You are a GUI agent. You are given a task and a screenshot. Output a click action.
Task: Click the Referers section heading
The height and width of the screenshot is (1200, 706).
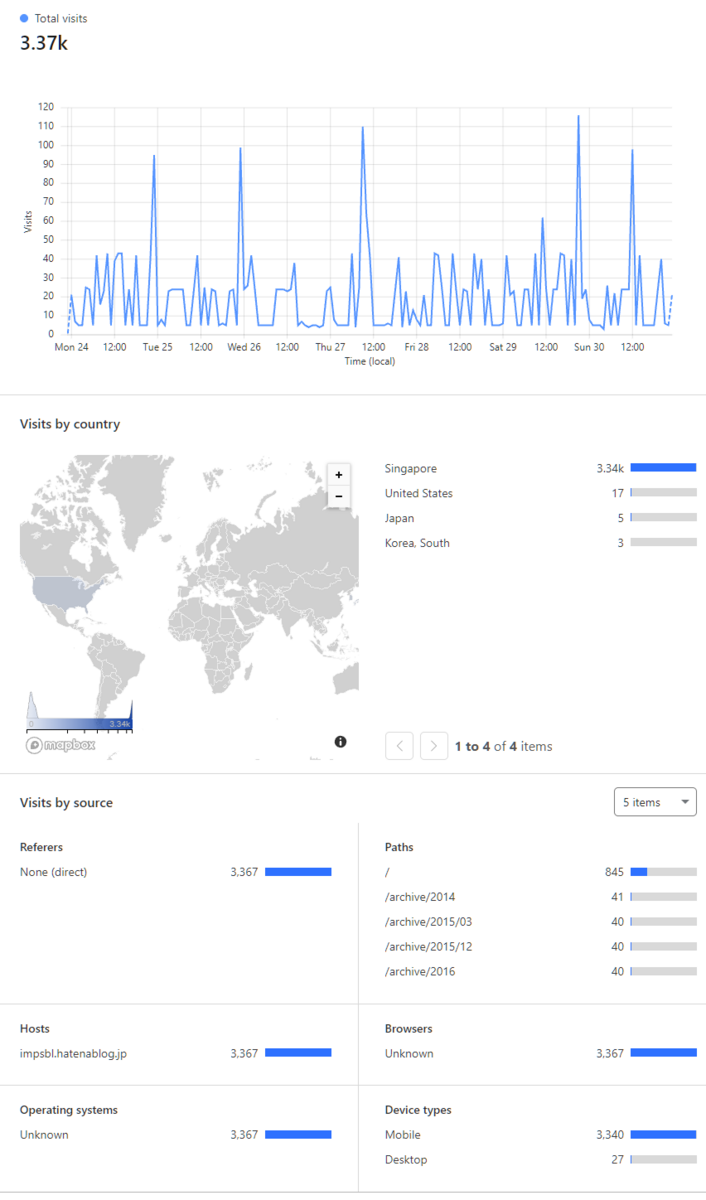(41, 847)
